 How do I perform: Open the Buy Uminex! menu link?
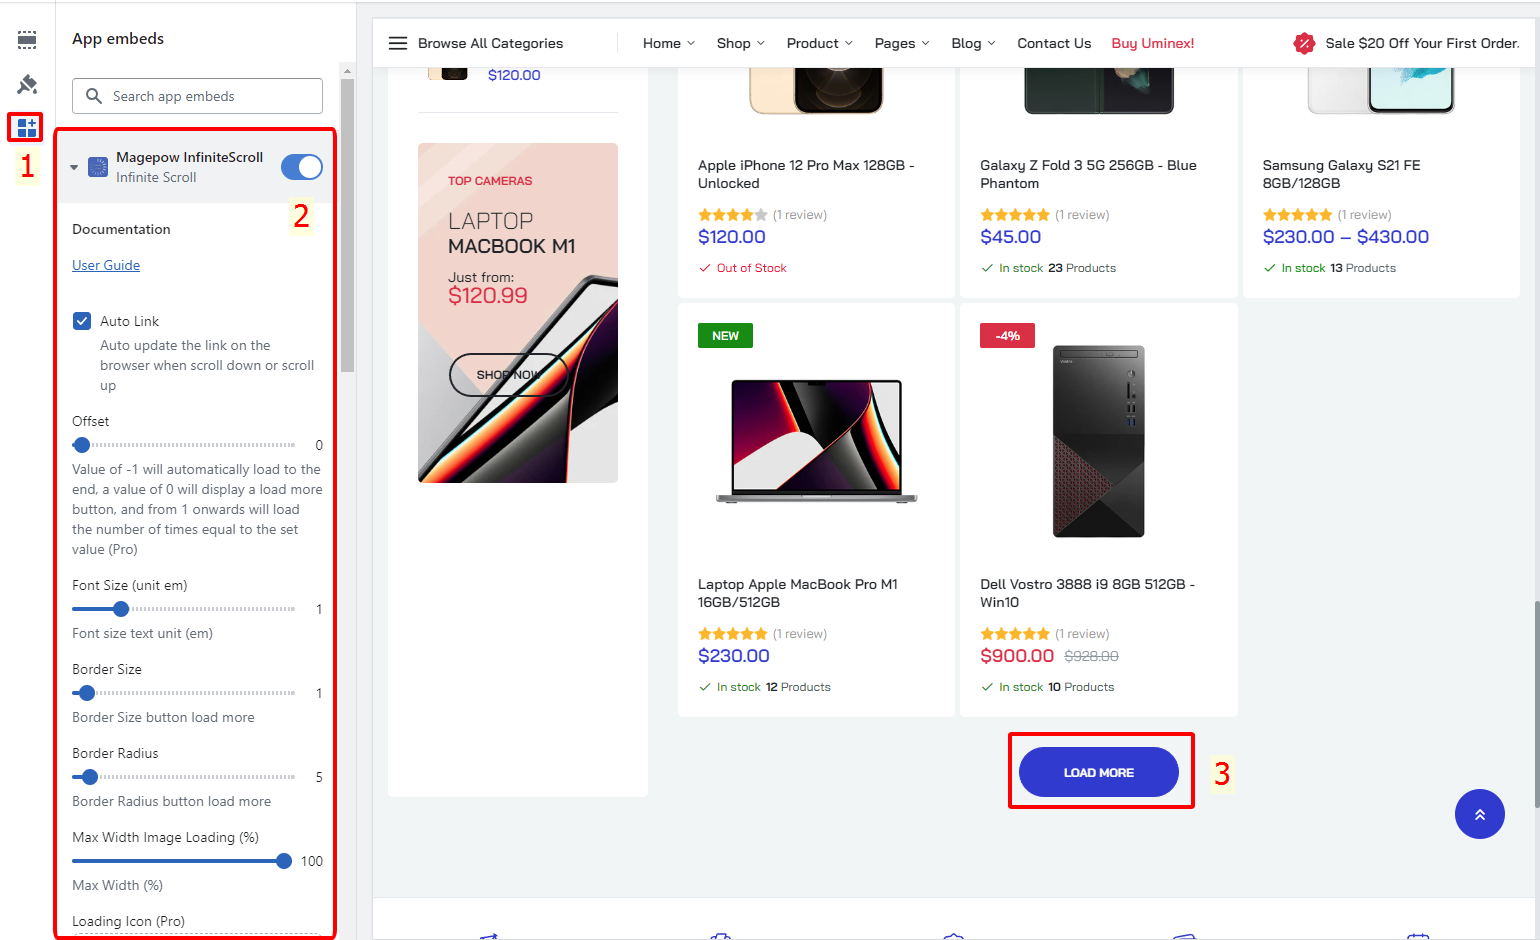(x=1152, y=43)
